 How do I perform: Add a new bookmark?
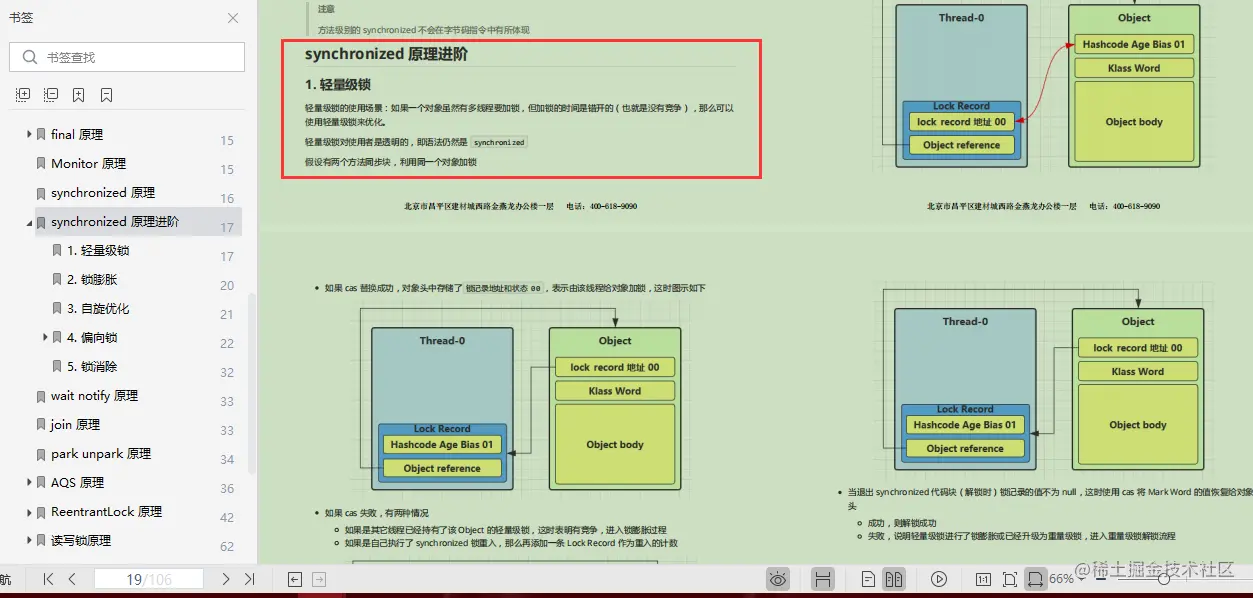tap(79, 93)
